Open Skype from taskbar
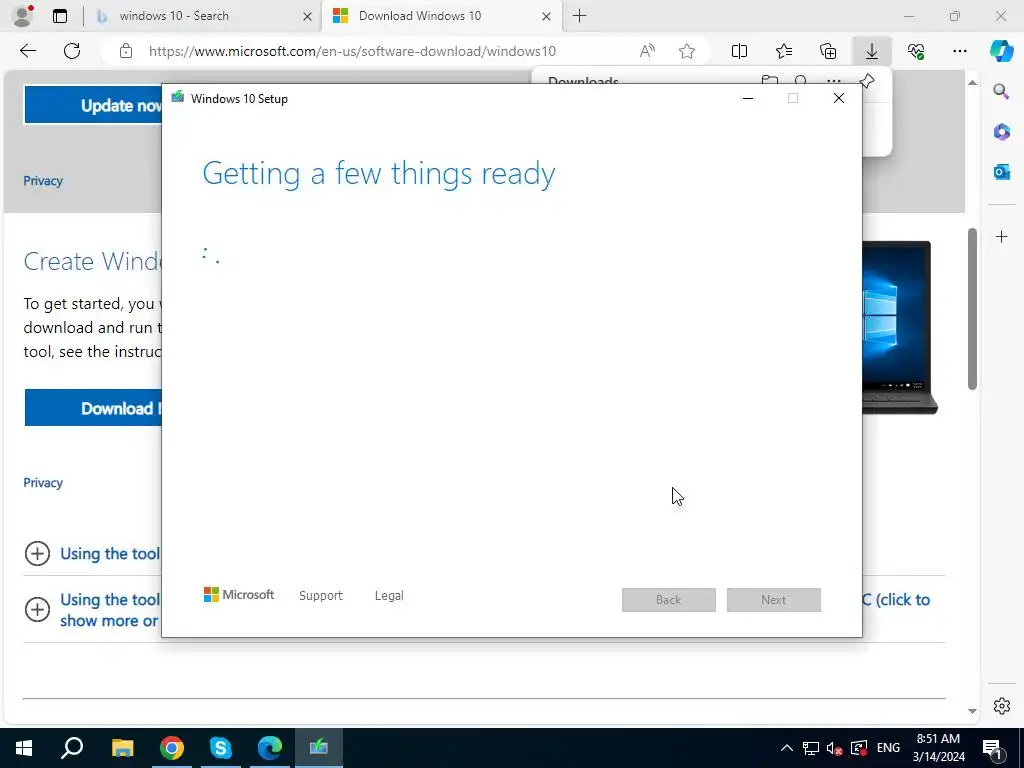Screen dimensions: 1024x768 [220, 748]
